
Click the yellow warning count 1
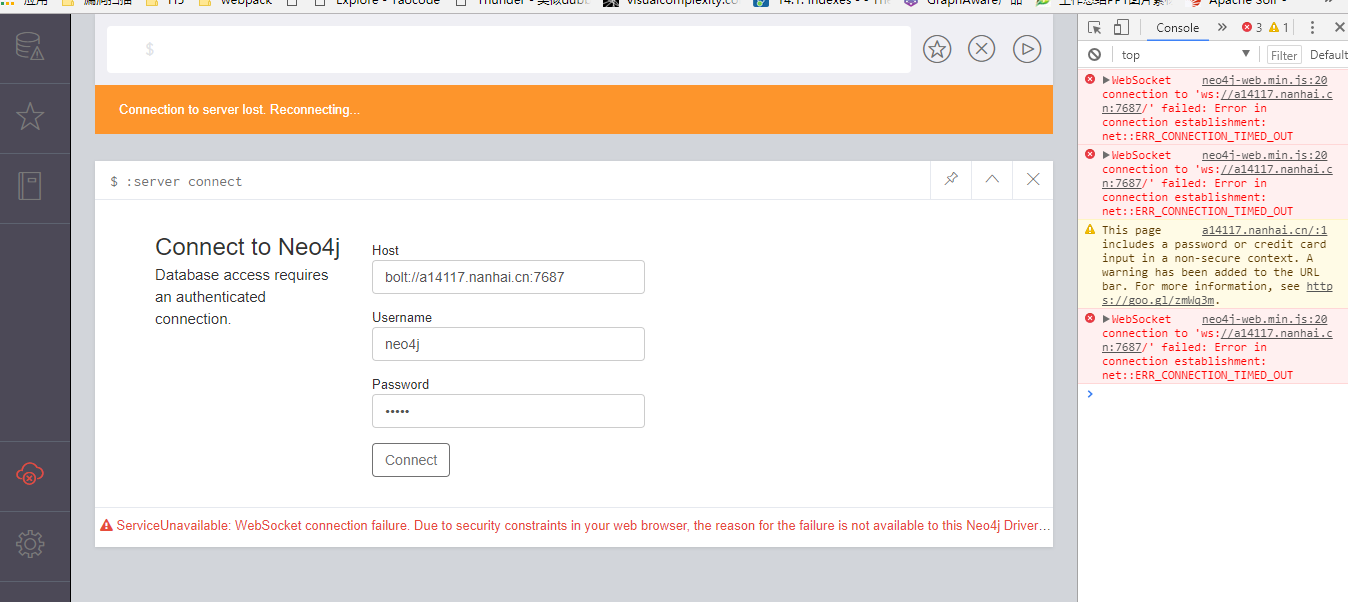pos(1279,28)
